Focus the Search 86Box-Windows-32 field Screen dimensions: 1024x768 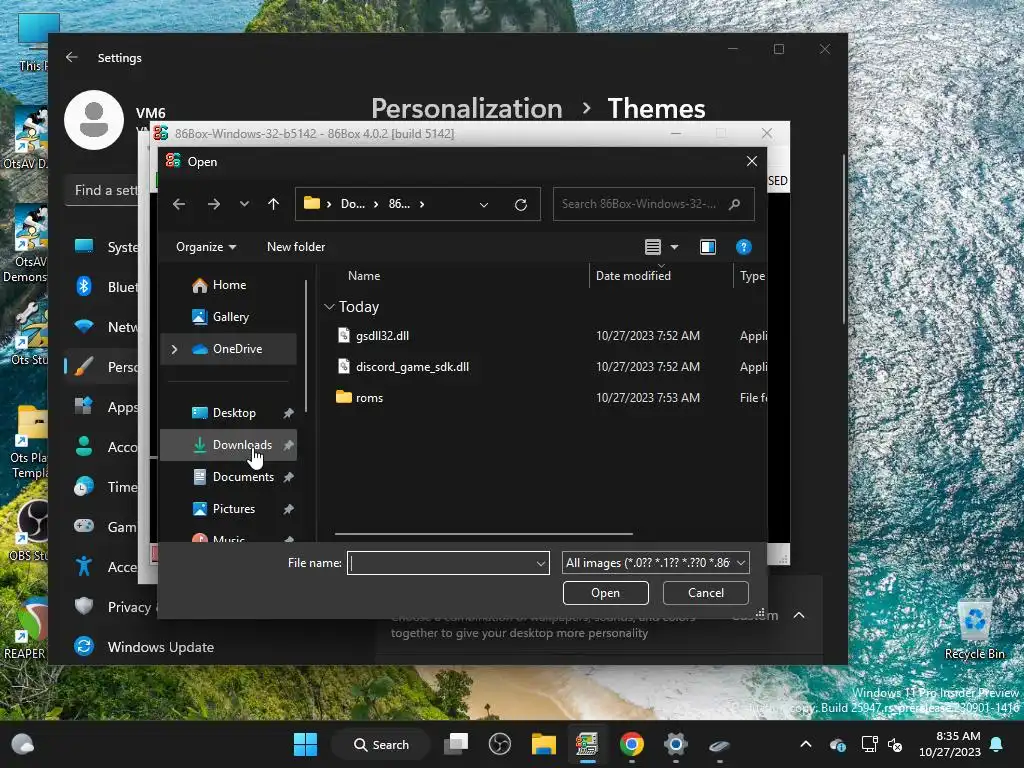coord(654,204)
